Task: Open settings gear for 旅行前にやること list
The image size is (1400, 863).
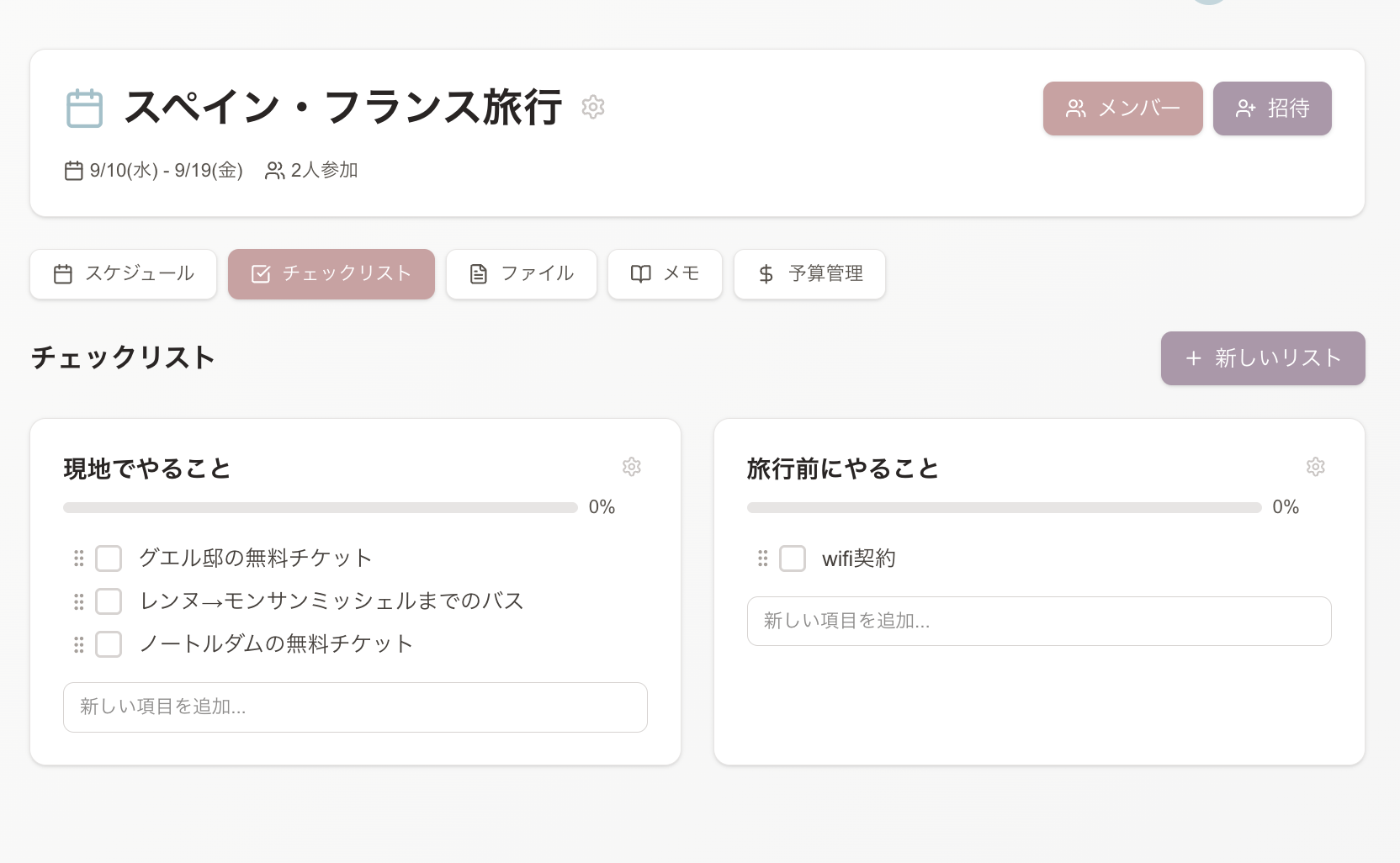Action: click(x=1315, y=467)
